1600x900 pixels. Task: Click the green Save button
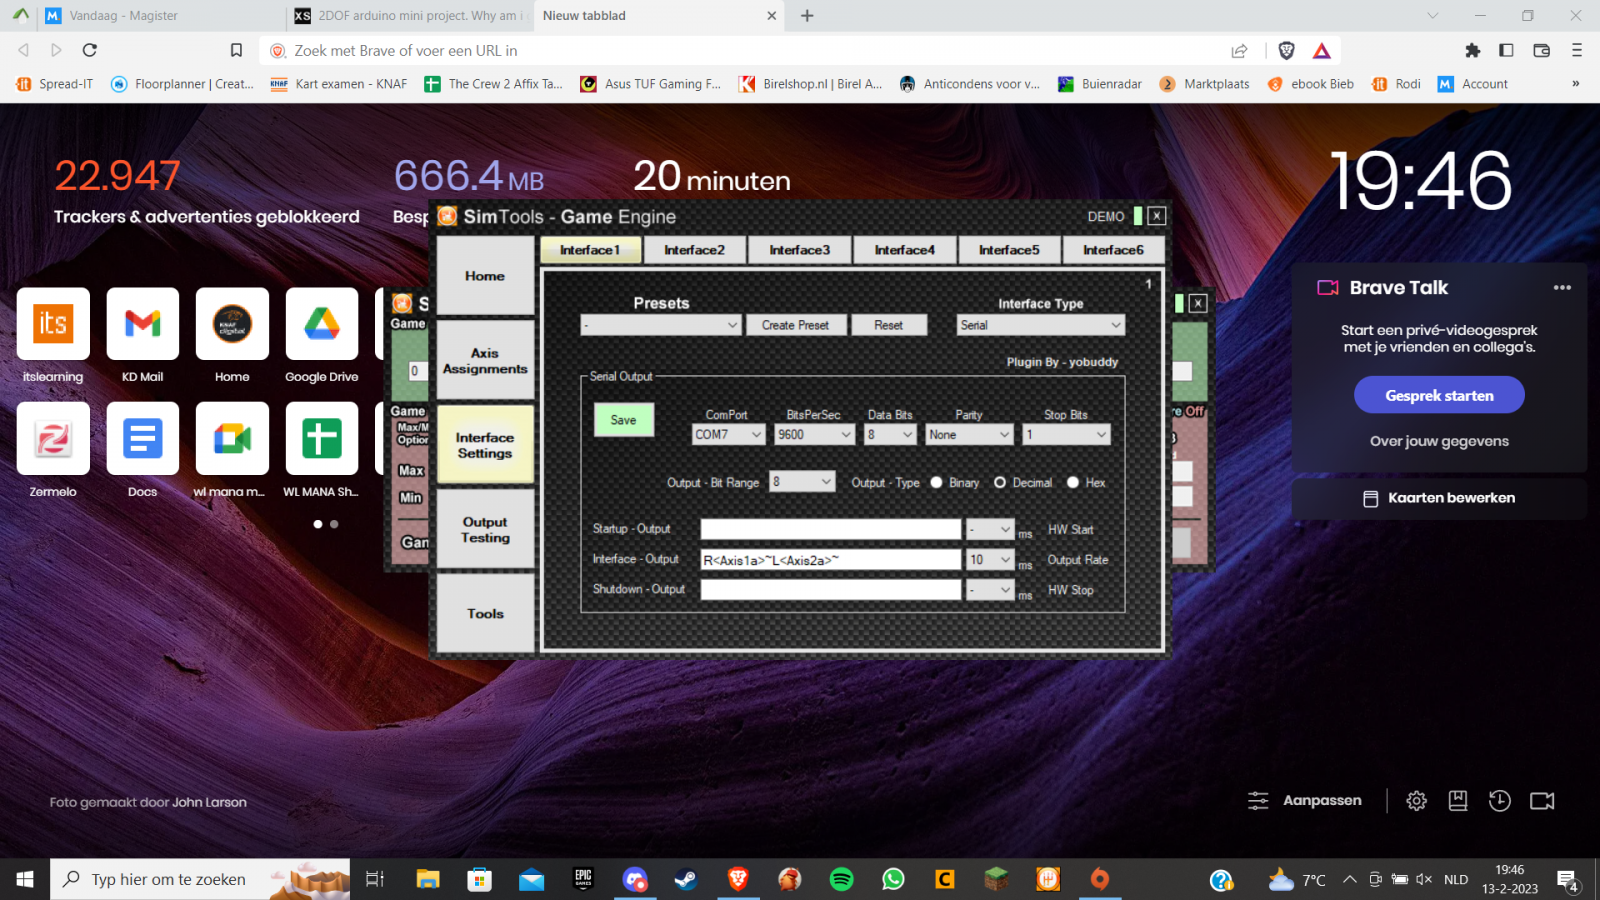tap(624, 420)
